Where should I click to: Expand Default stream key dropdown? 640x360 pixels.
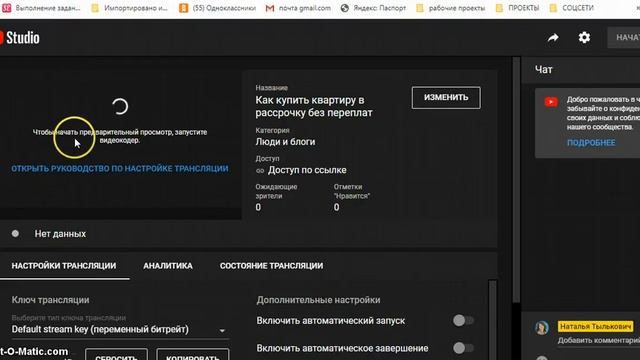coord(120,329)
